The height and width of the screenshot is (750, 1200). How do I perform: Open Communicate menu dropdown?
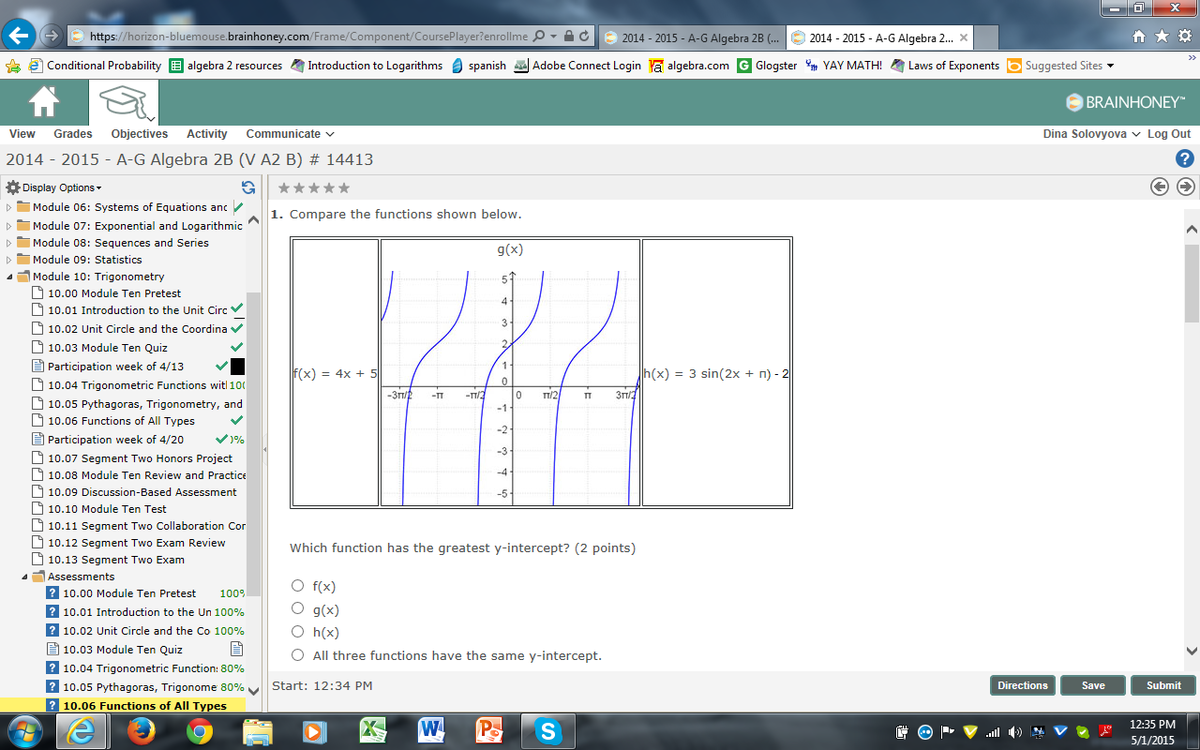(289, 133)
